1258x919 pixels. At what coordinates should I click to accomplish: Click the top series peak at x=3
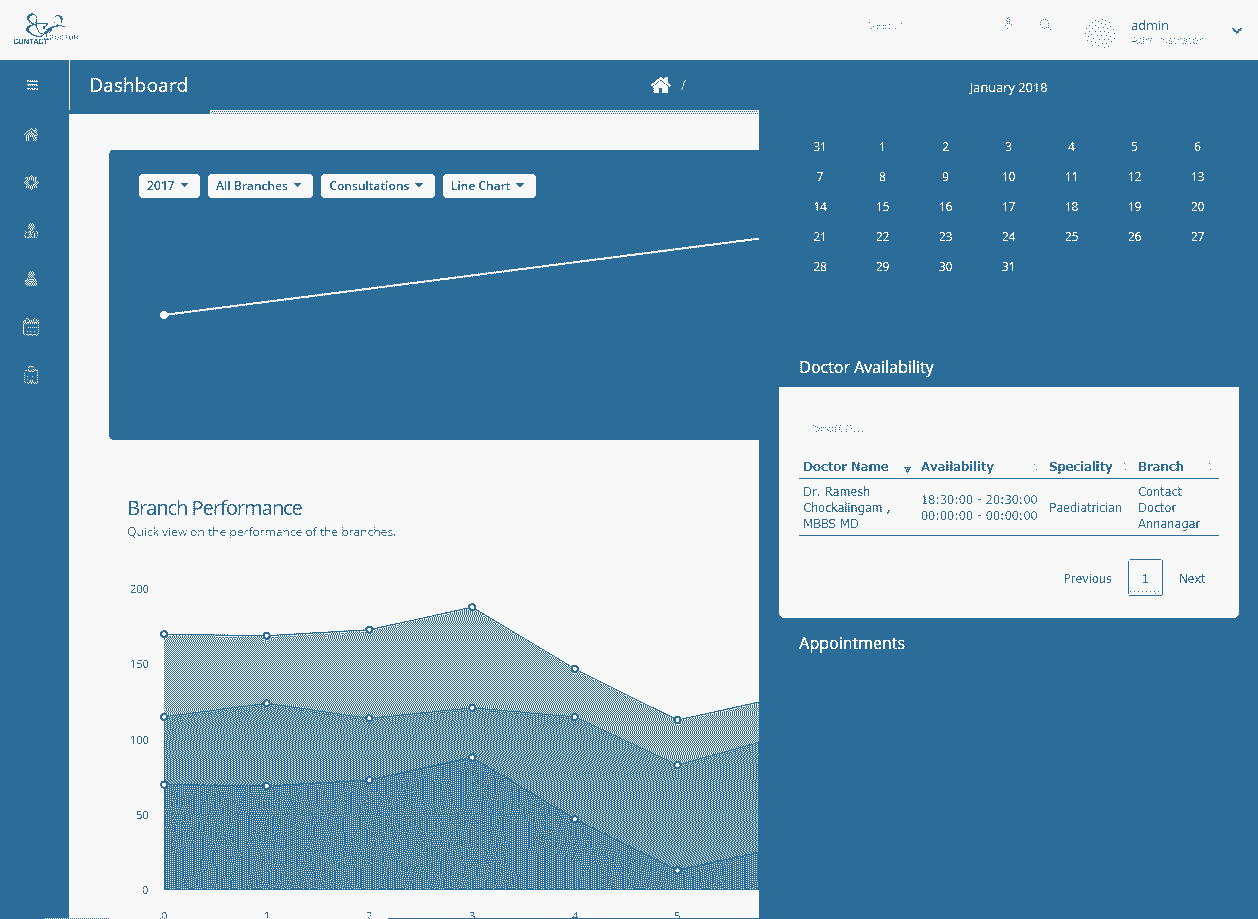[x=472, y=608]
